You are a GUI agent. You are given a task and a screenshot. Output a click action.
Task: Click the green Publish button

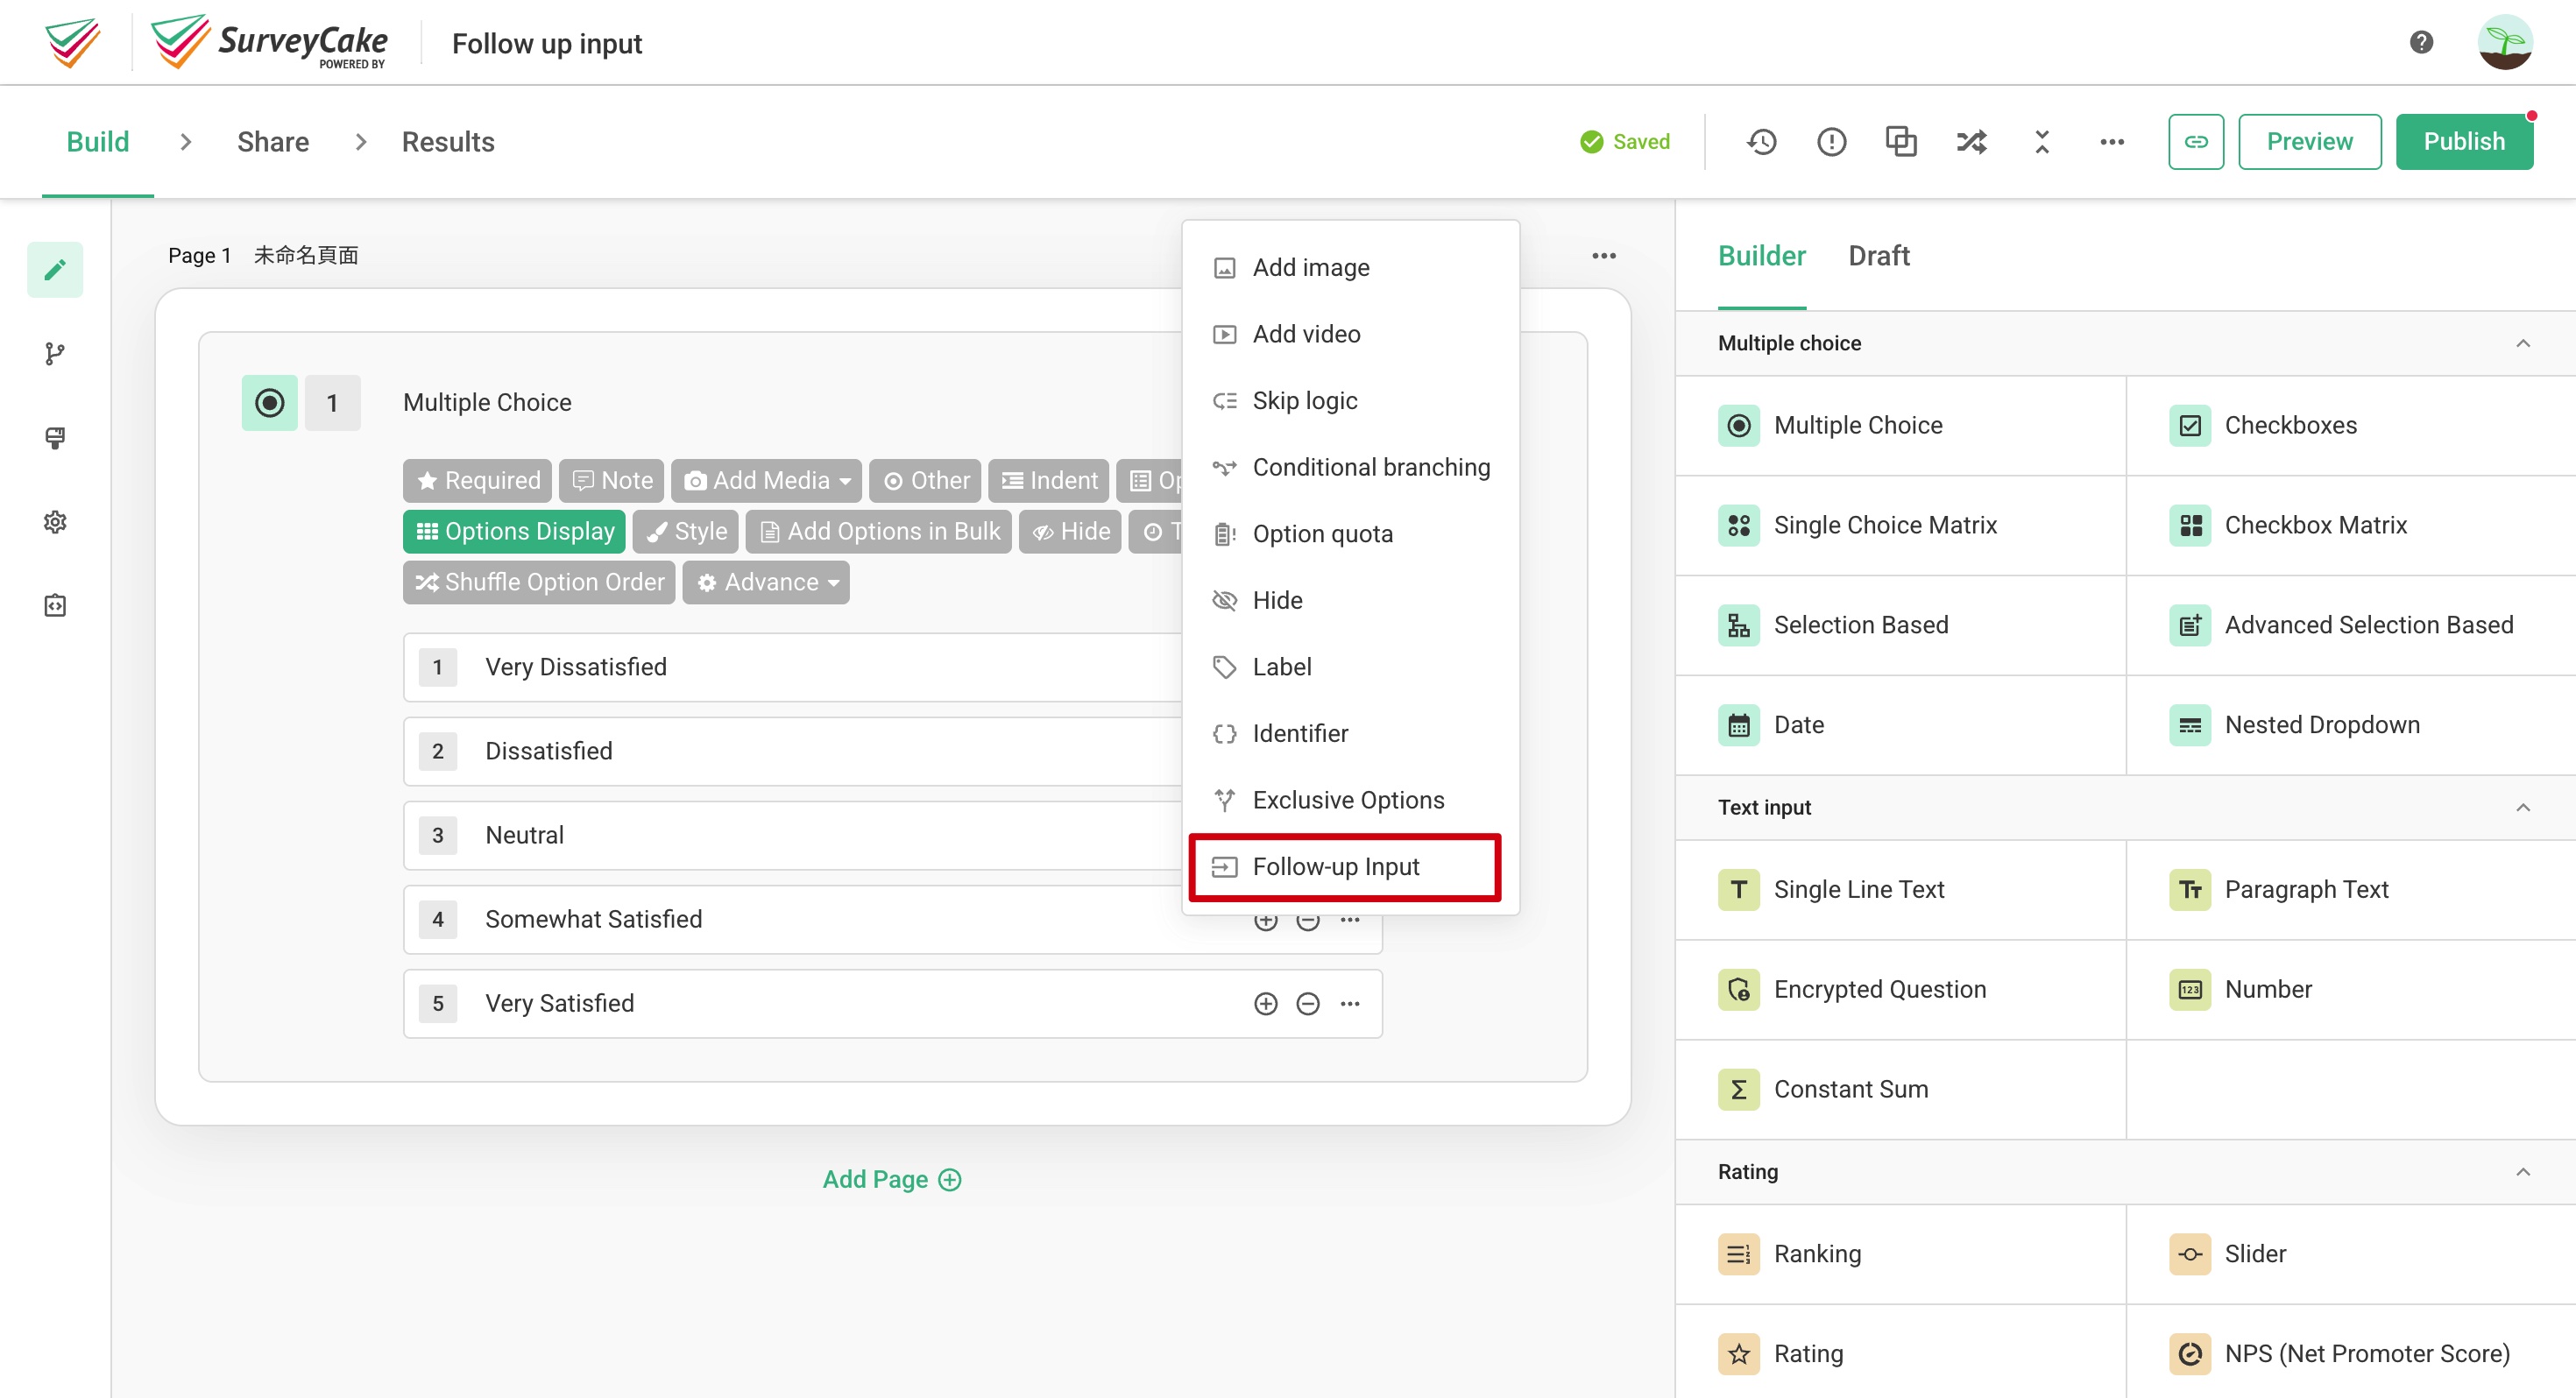tap(2464, 141)
